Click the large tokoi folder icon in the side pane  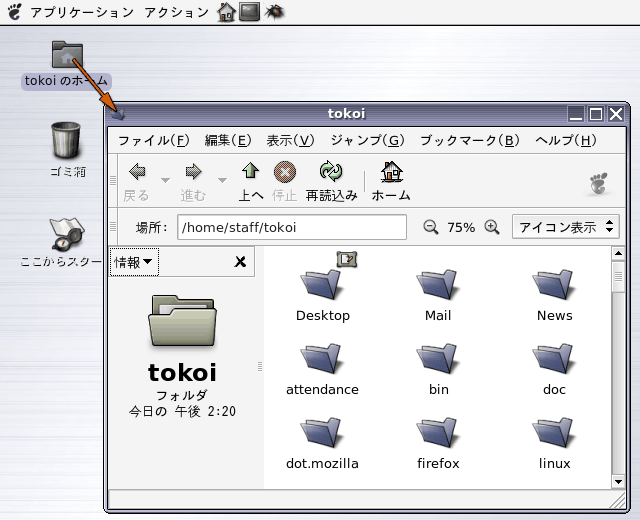182,322
